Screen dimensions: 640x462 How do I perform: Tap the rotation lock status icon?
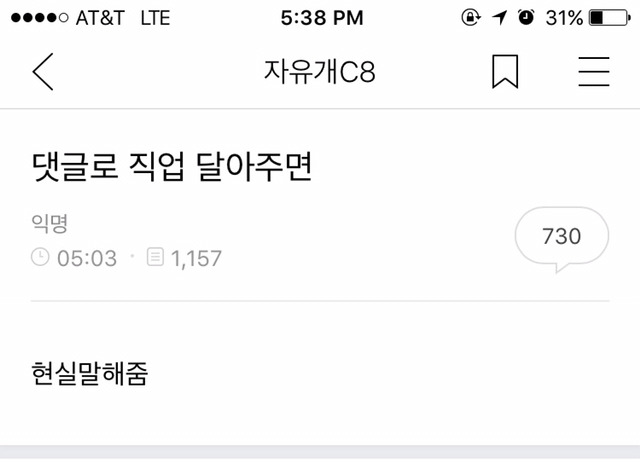(471, 18)
